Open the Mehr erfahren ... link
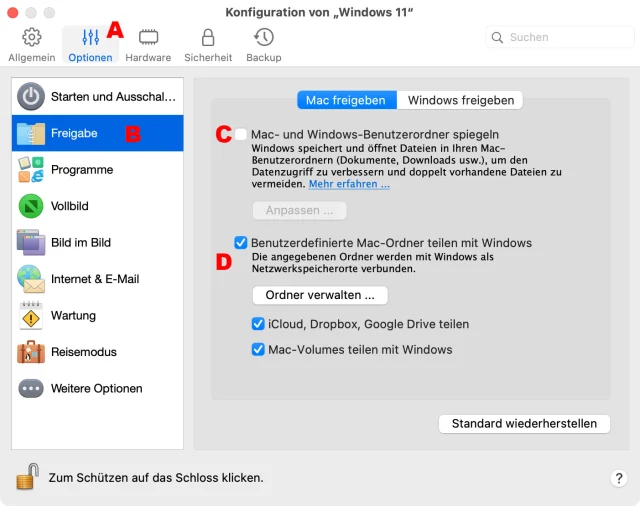 click(349, 184)
